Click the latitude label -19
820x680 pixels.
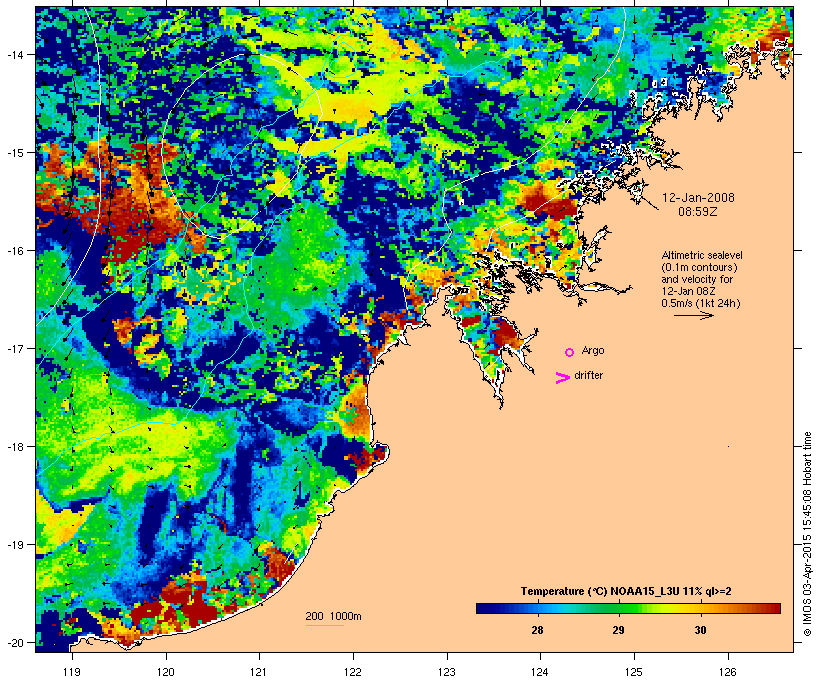click(x=14, y=545)
